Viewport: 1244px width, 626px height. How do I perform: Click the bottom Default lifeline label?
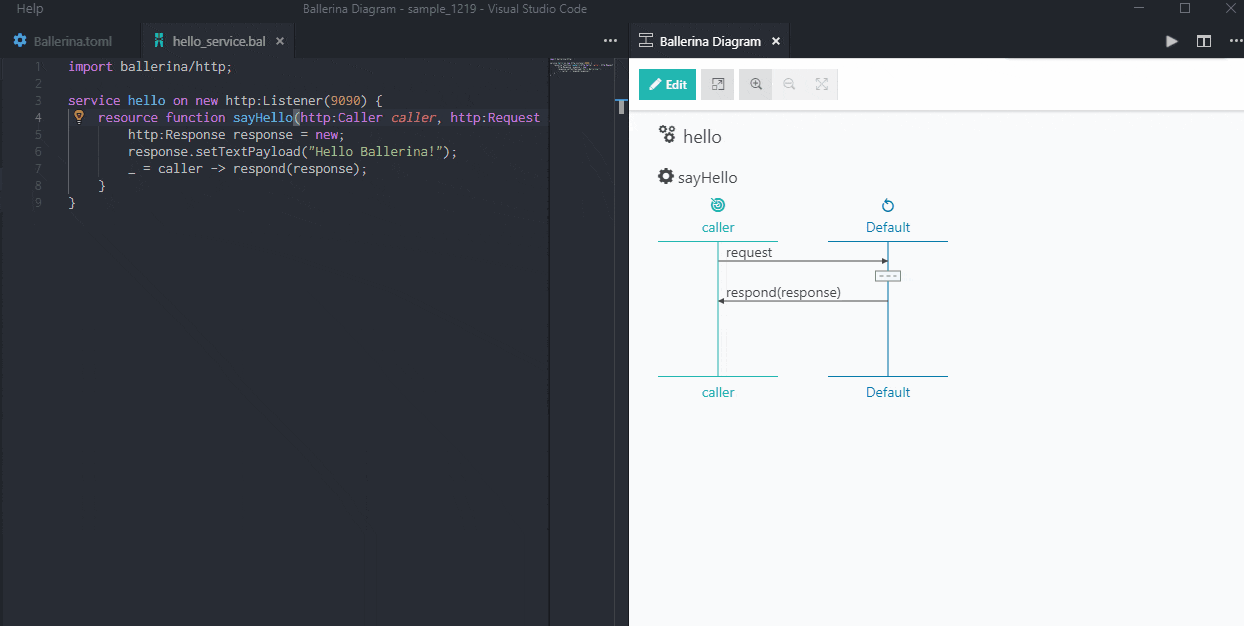(888, 393)
